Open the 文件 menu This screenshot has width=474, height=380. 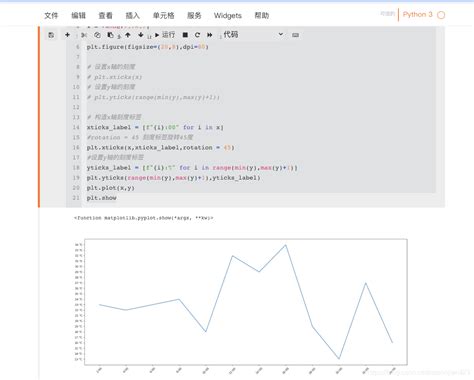coord(51,16)
